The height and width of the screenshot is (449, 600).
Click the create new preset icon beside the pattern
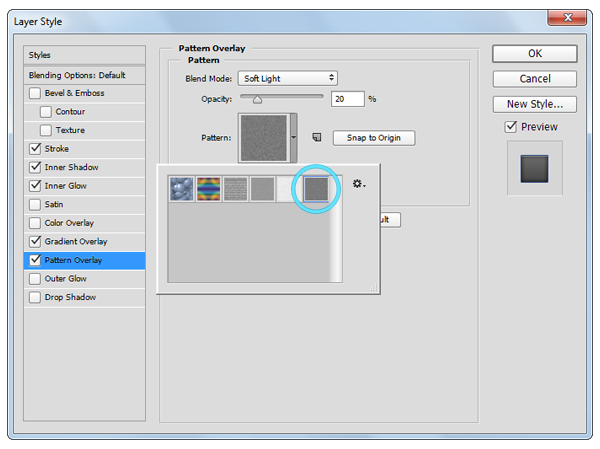[316, 138]
